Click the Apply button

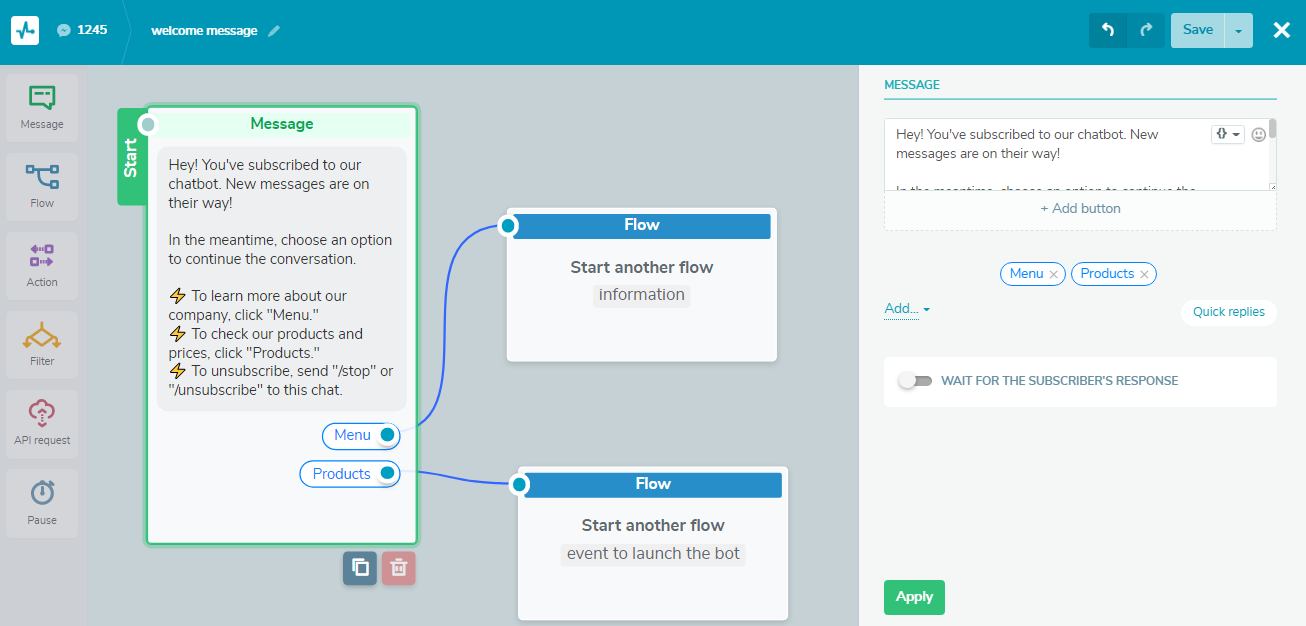click(914, 597)
